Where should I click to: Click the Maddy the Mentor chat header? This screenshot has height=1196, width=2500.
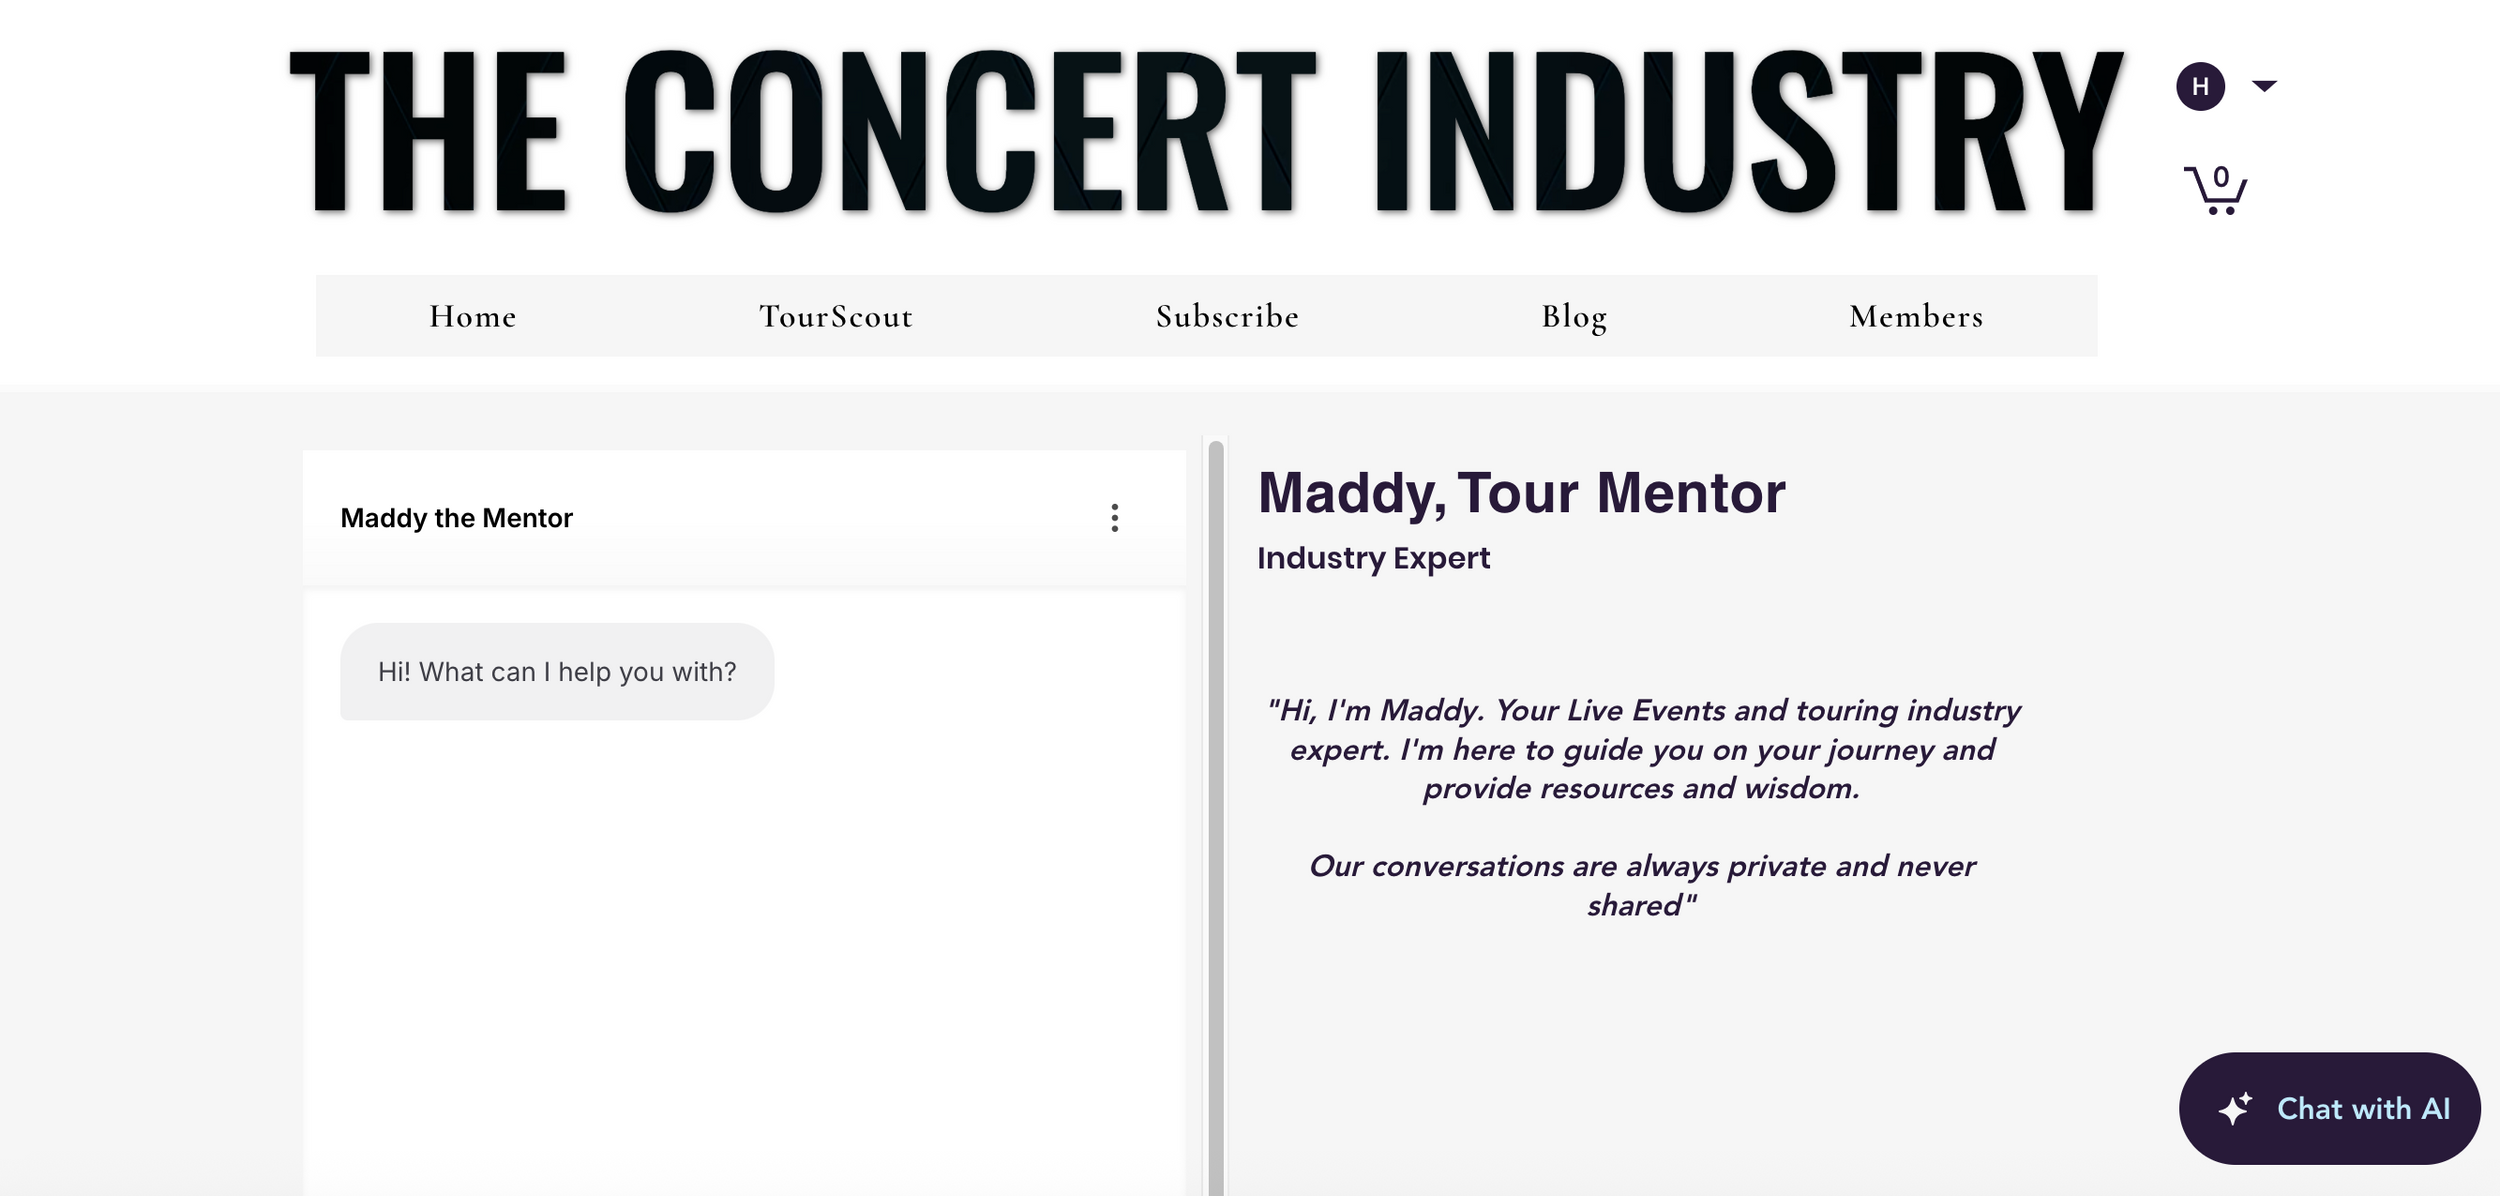(457, 518)
